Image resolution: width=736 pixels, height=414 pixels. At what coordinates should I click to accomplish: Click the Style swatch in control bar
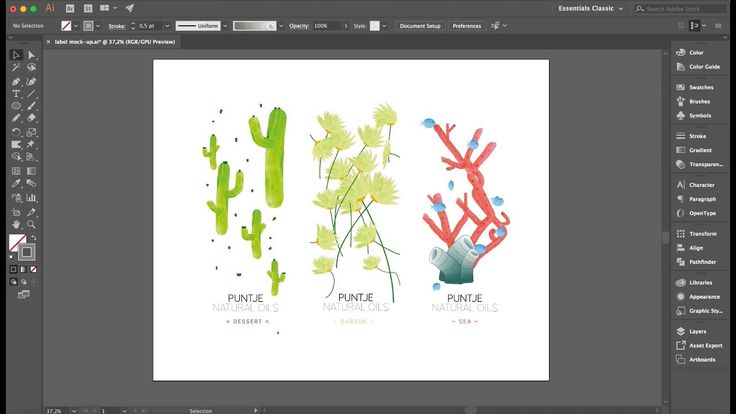[375, 26]
